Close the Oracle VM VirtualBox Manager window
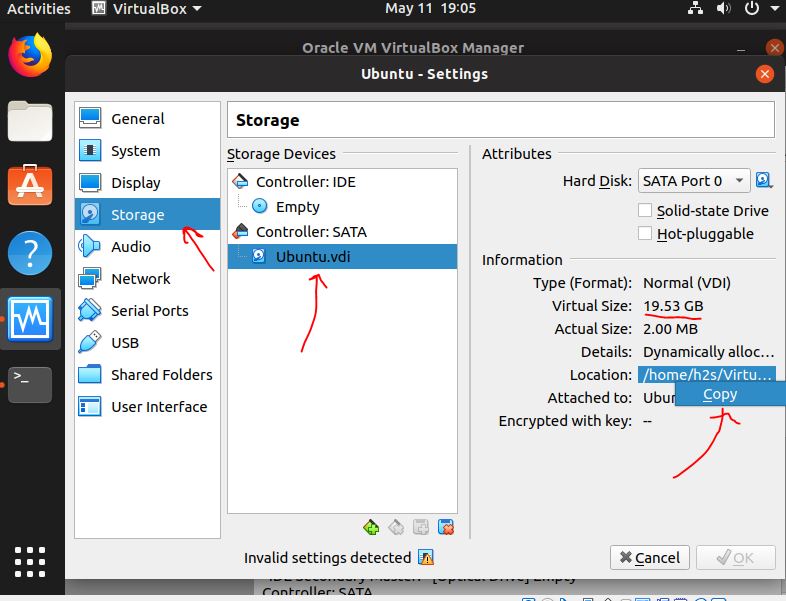The width and height of the screenshot is (786, 601). [x=774, y=48]
